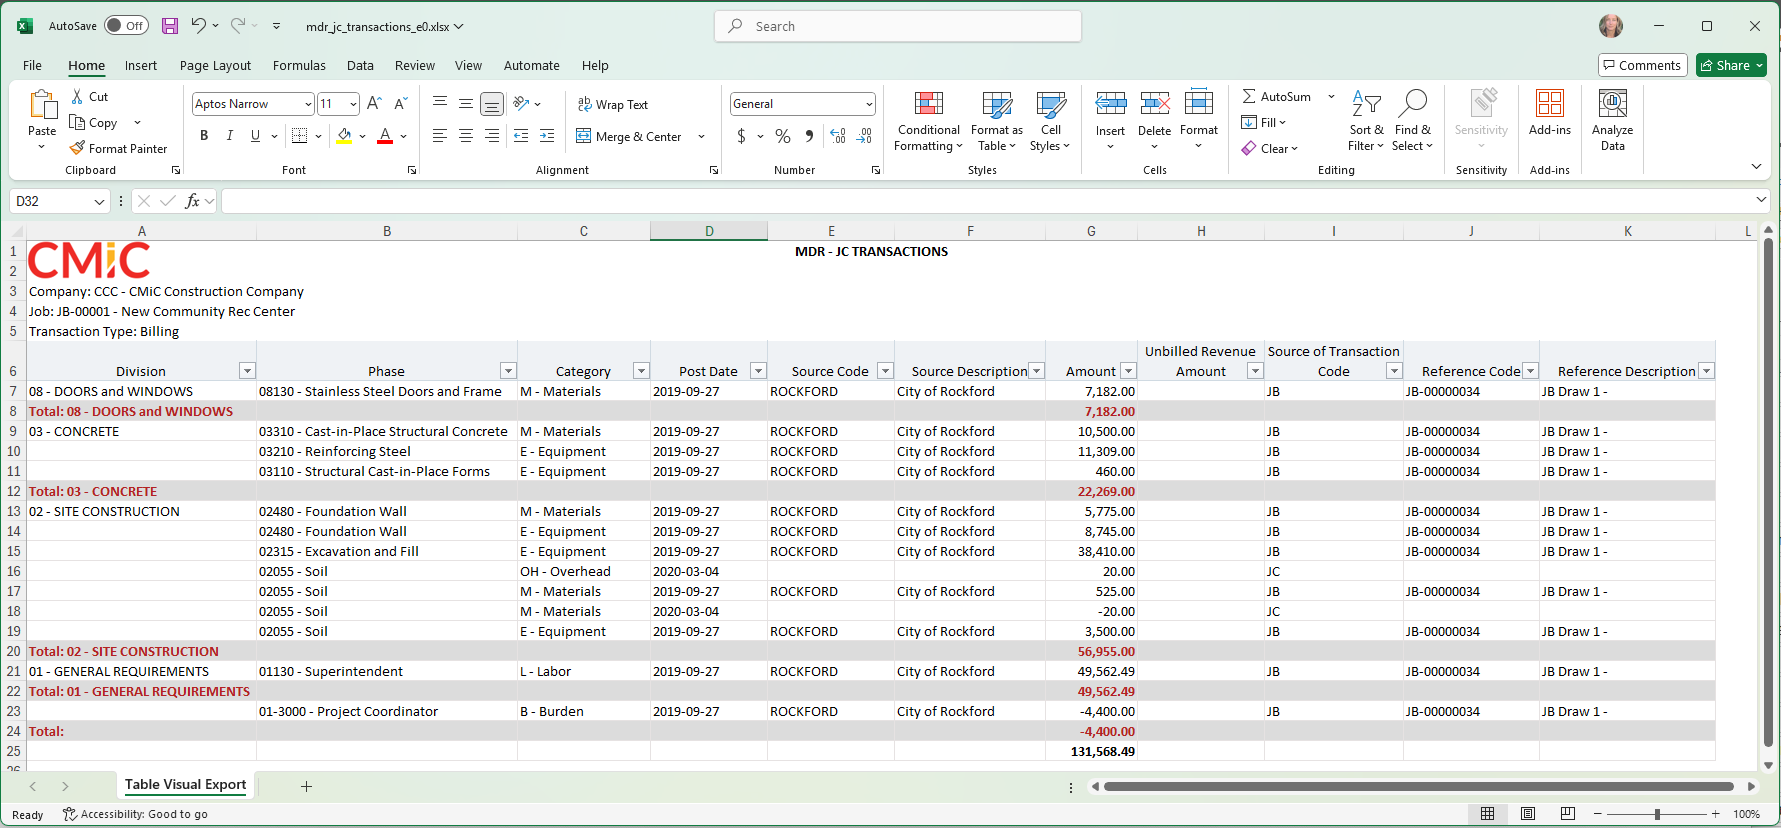Image resolution: width=1781 pixels, height=828 pixels.
Task: Open the Add-ins icon
Action: [1550, 103]
